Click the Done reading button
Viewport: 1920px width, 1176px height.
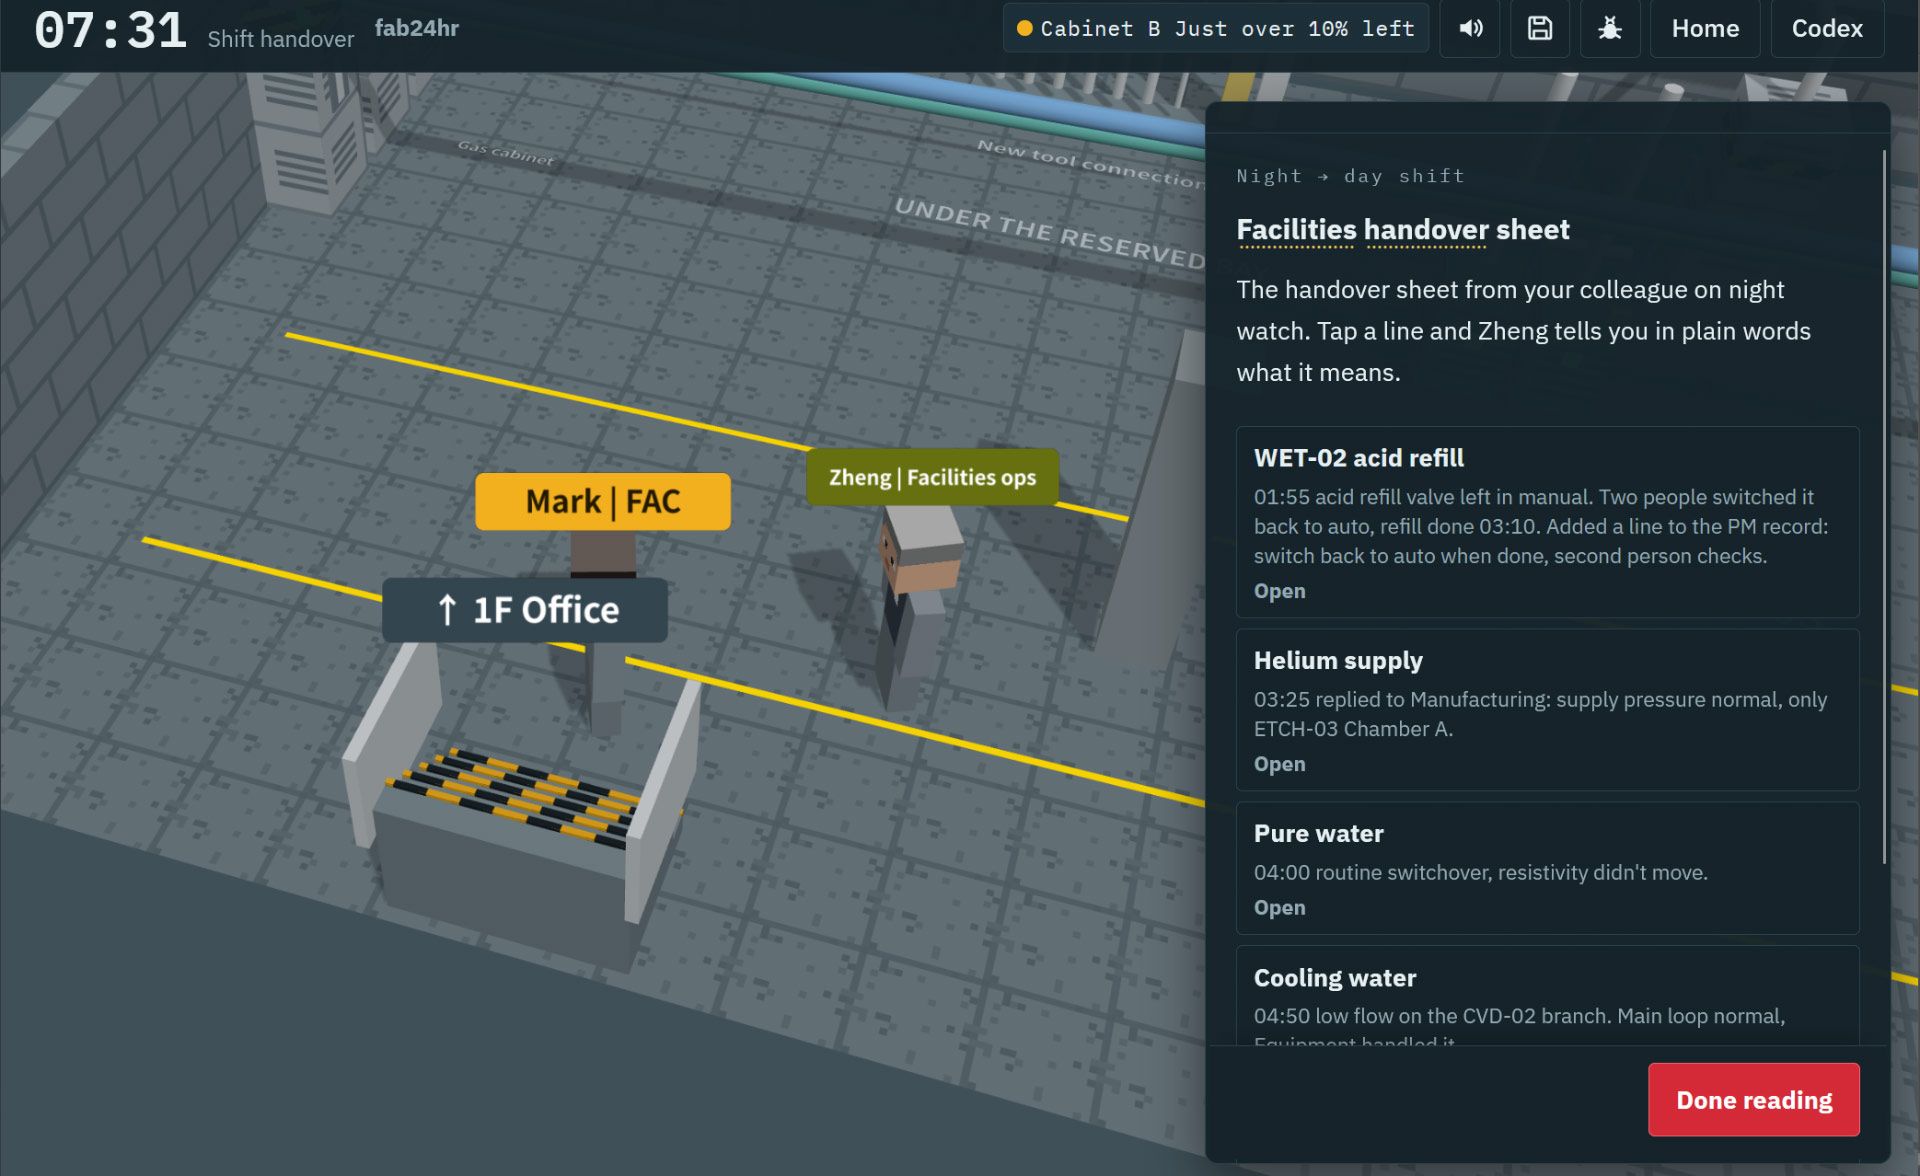point(1754,1100)
